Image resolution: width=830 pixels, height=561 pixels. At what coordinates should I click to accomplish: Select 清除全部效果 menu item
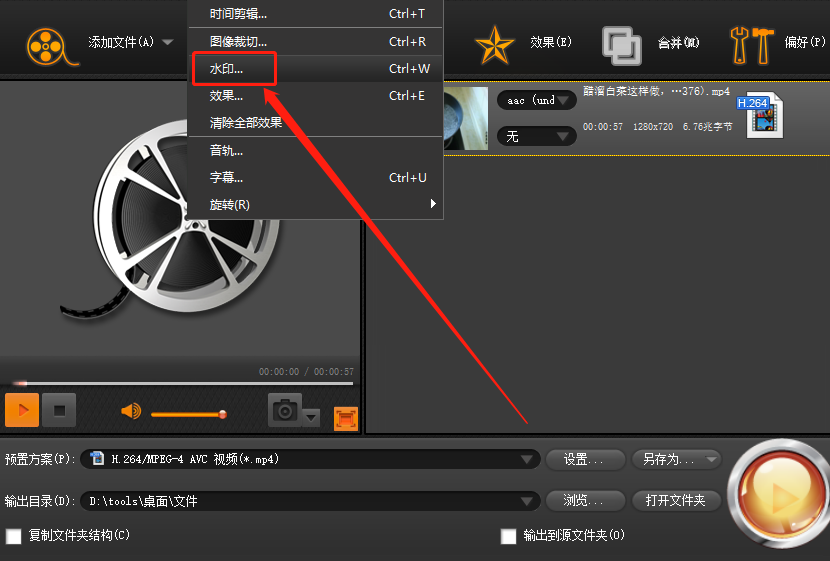[315, 123]
